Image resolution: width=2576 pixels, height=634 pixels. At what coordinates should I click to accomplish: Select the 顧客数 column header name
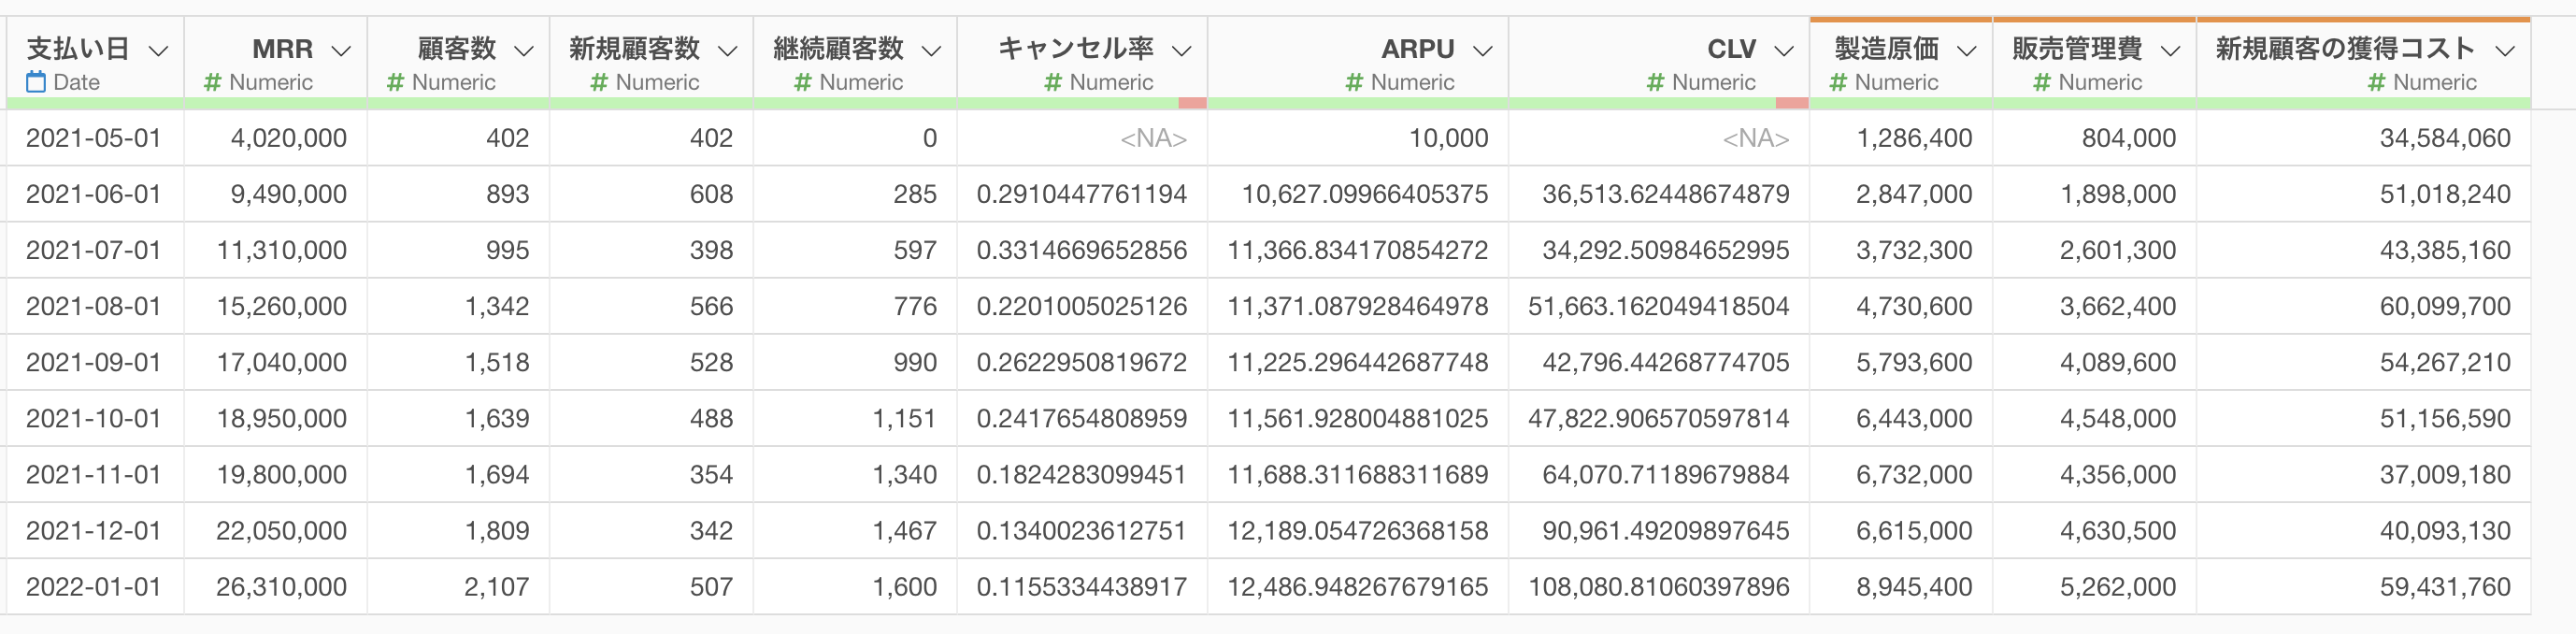coord(457,49)
